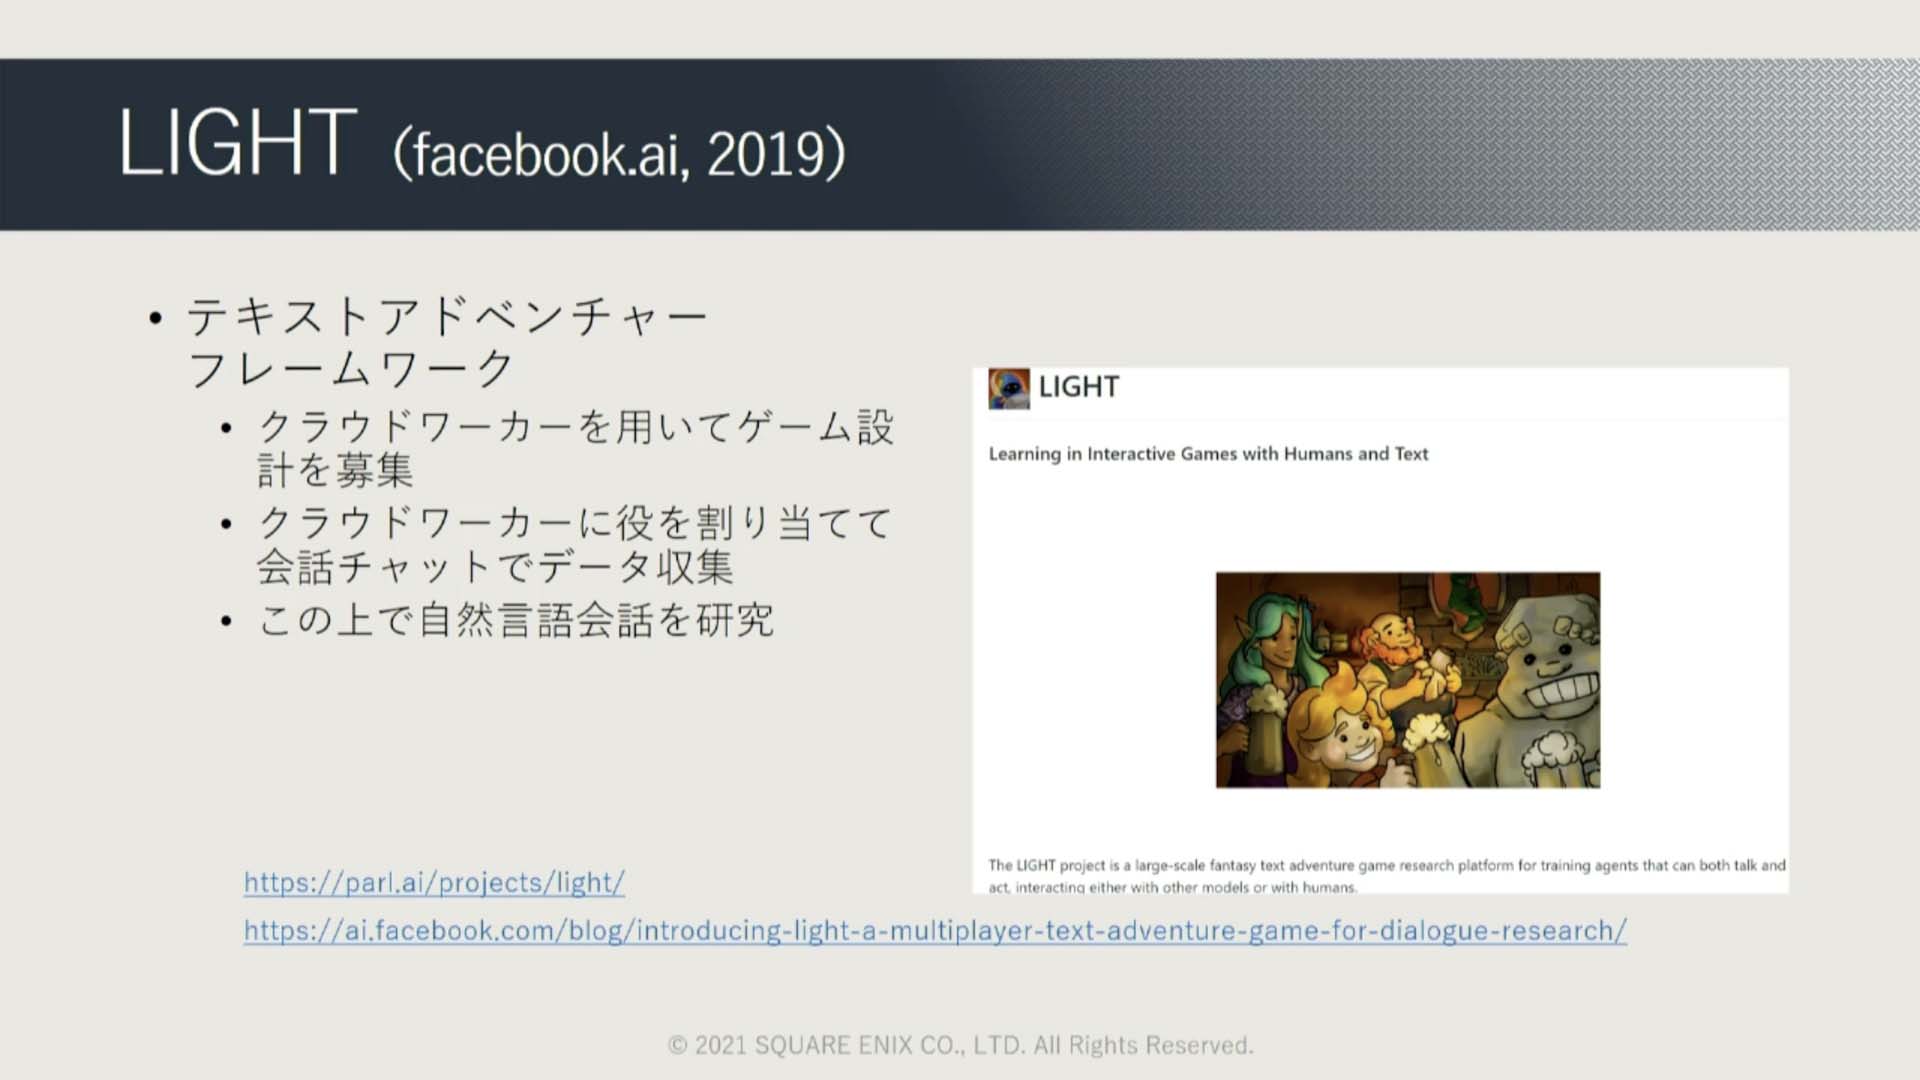Click the paragraph starting 'The LIGHT project is a large-scale'
This screenshot has width=1920, height=1080.
(x=1387, y=876)
